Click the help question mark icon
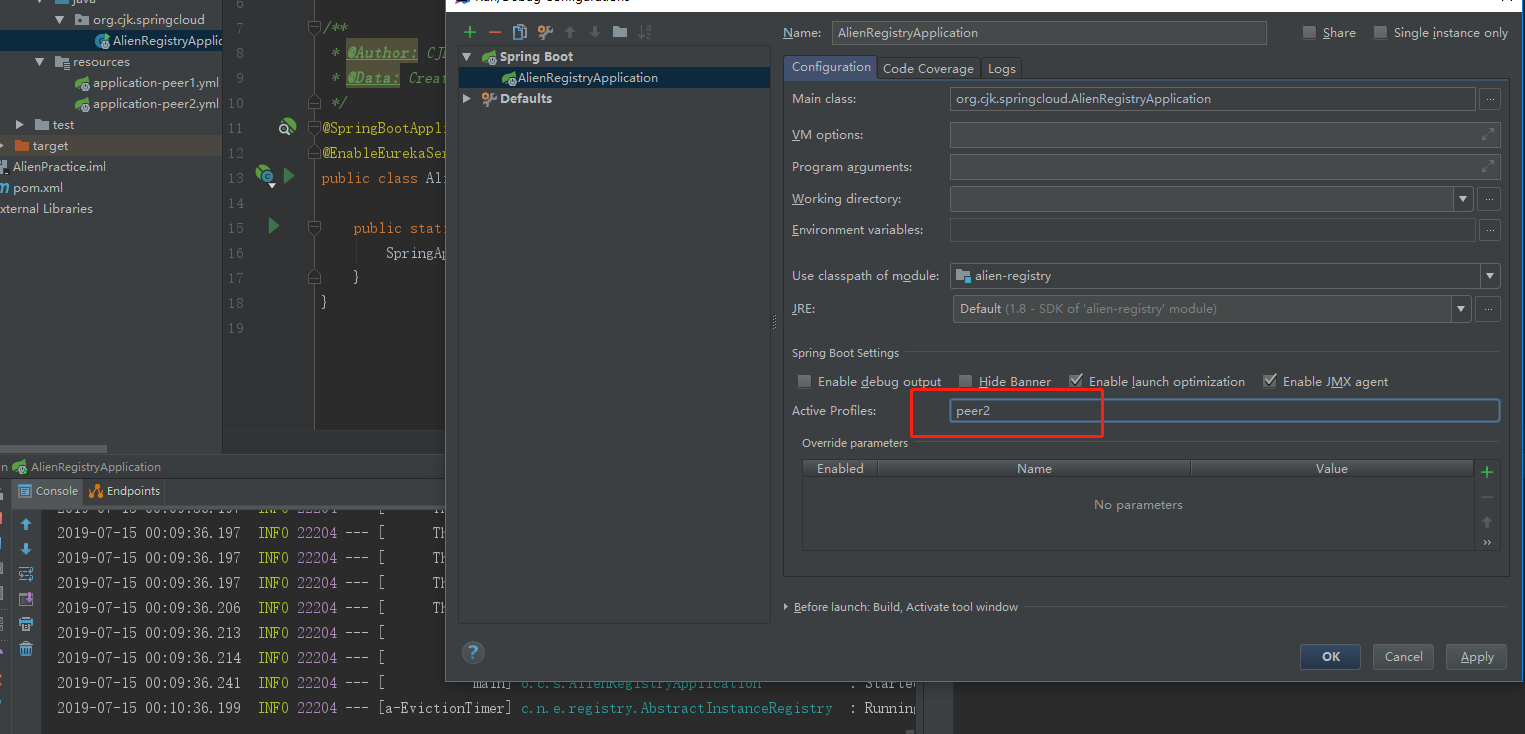1525x734 pixels. tap(474, 653)
